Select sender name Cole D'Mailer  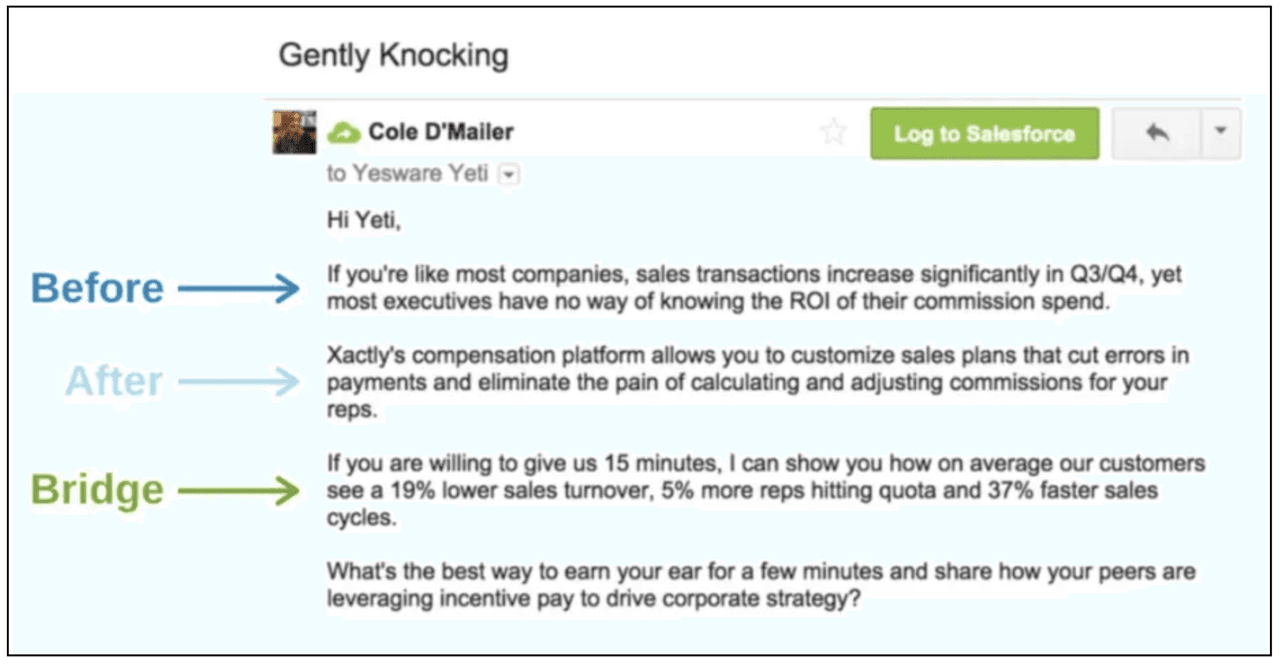pyautogui.click(x=440, y=132)
